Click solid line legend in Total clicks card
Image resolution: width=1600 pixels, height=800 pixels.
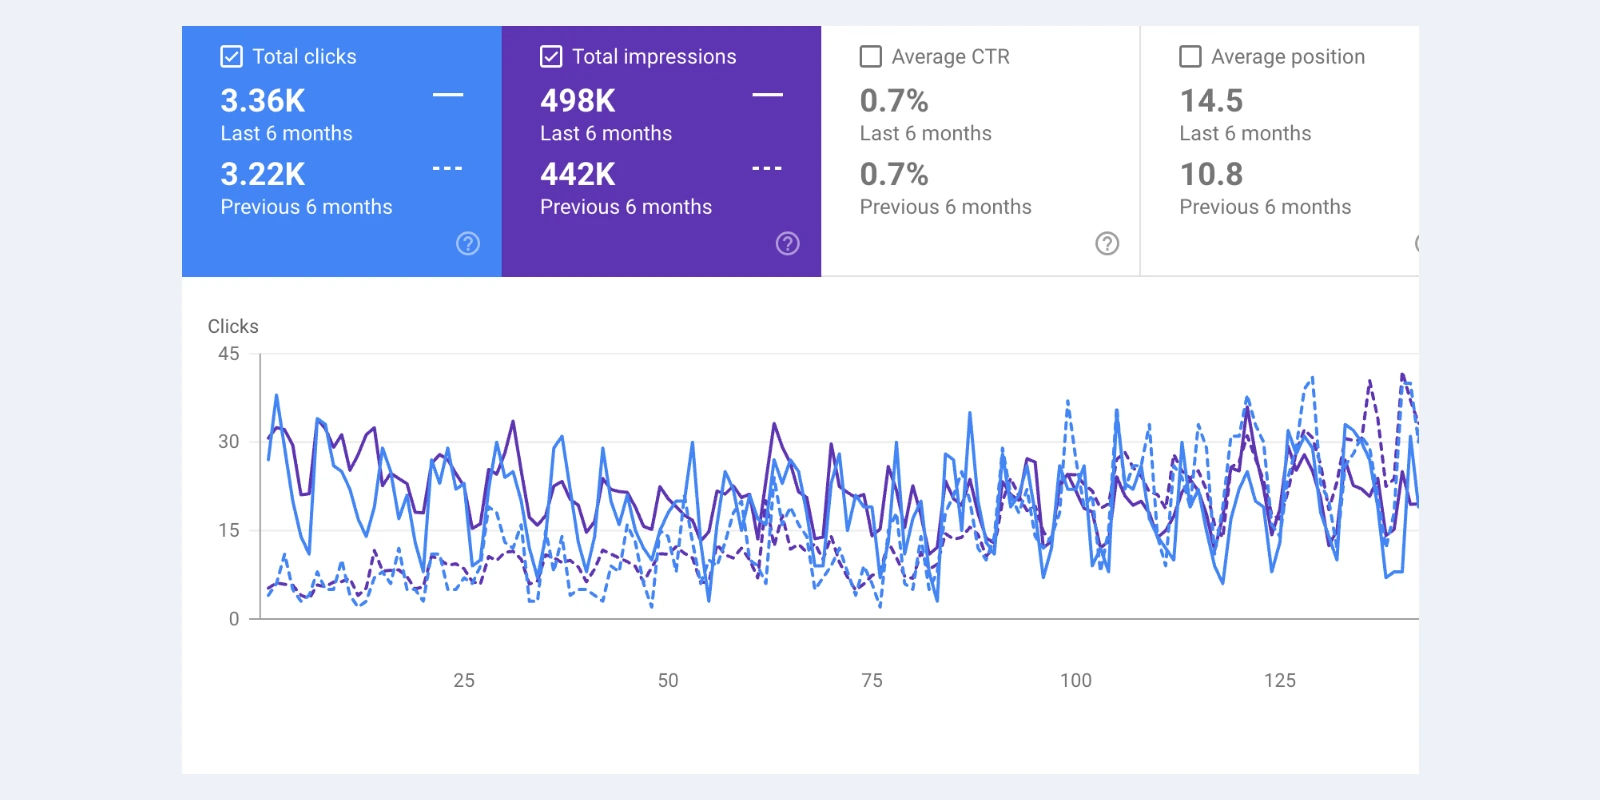448,95
